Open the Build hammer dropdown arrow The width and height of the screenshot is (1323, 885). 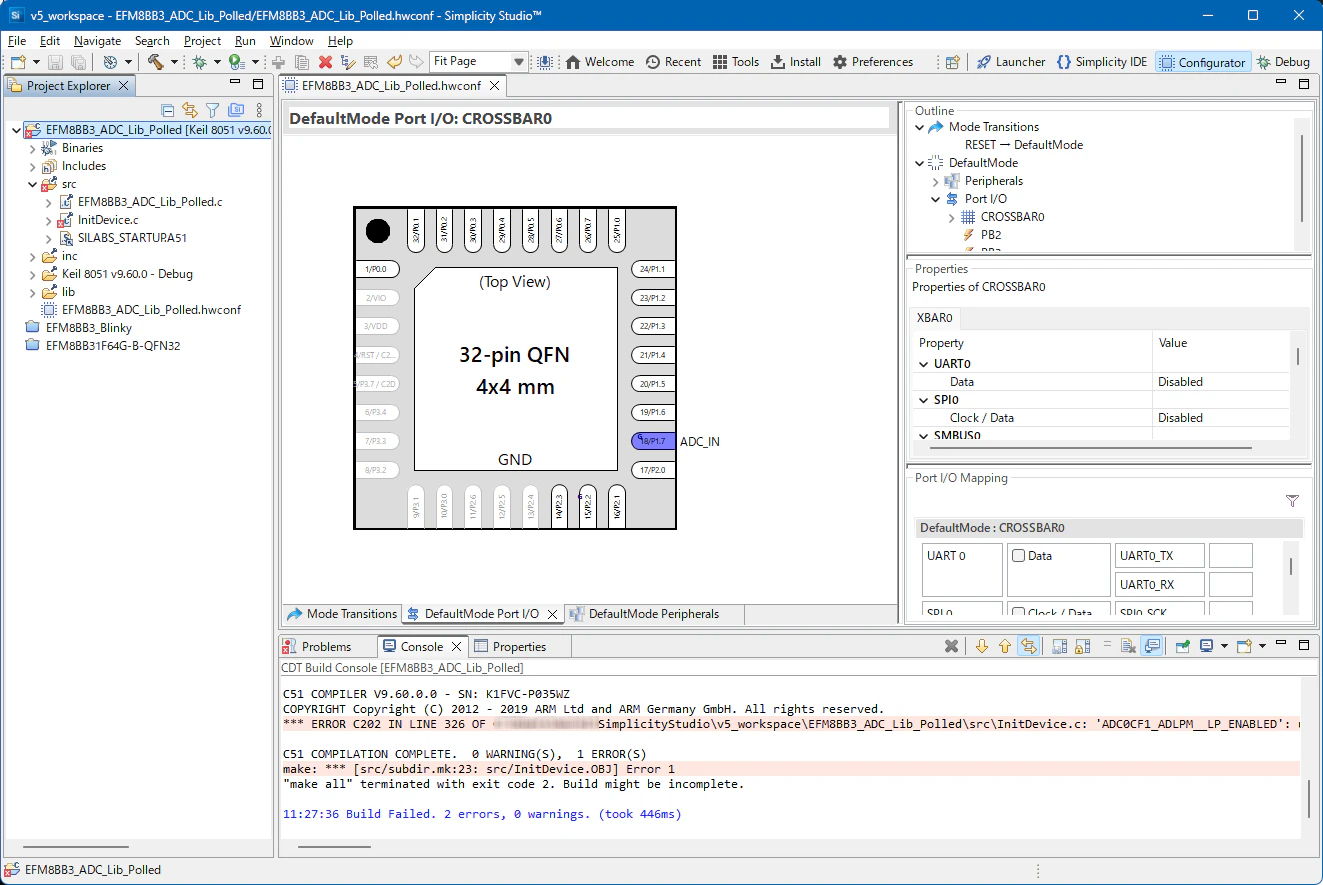(x=174, y=62)
